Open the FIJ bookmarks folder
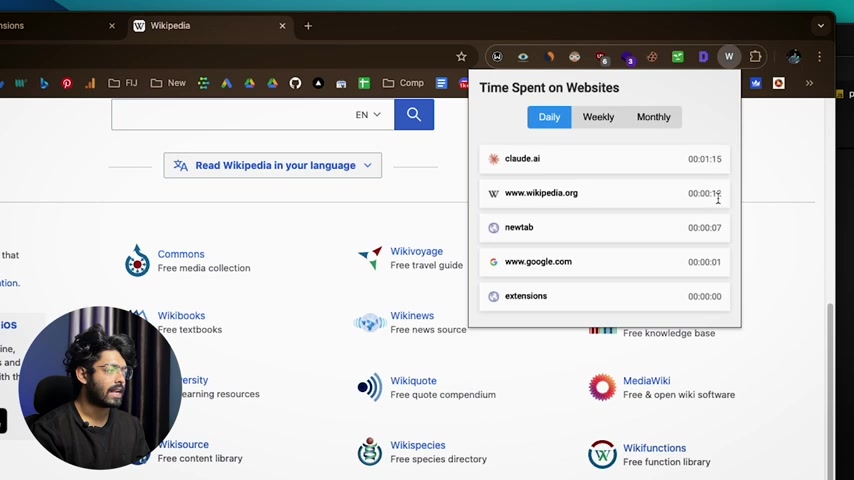Viewport: 854px width, 480px height. pyautogui.click(x=123, y=83)
